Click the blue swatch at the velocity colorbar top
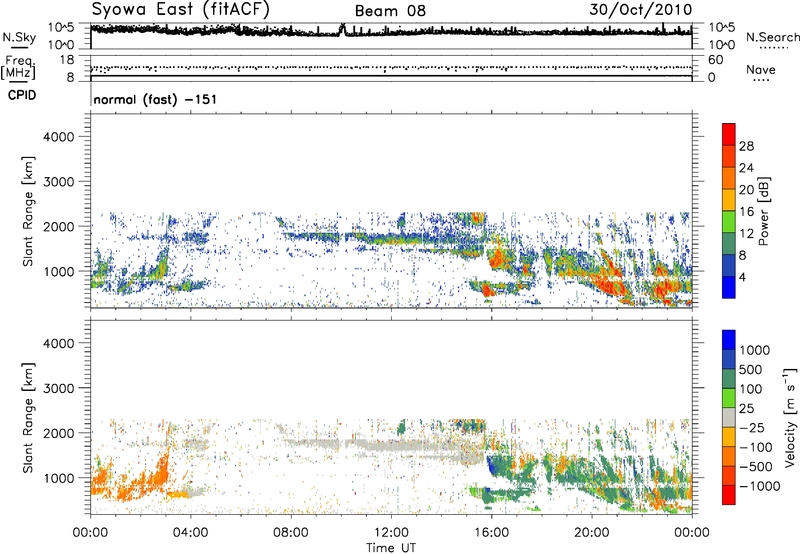Image resolution: width=800 pixels, height=554 pixels. point(729,340)
